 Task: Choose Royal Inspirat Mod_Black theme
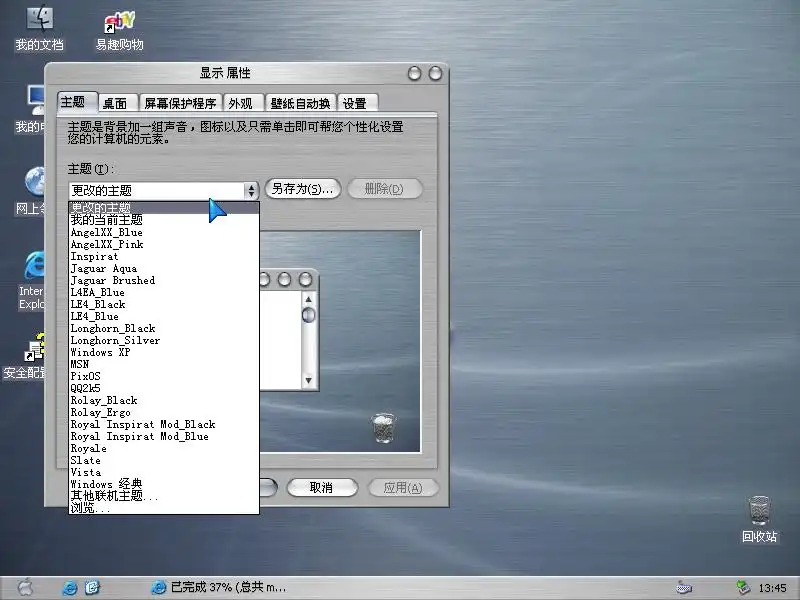pos(164,424)
